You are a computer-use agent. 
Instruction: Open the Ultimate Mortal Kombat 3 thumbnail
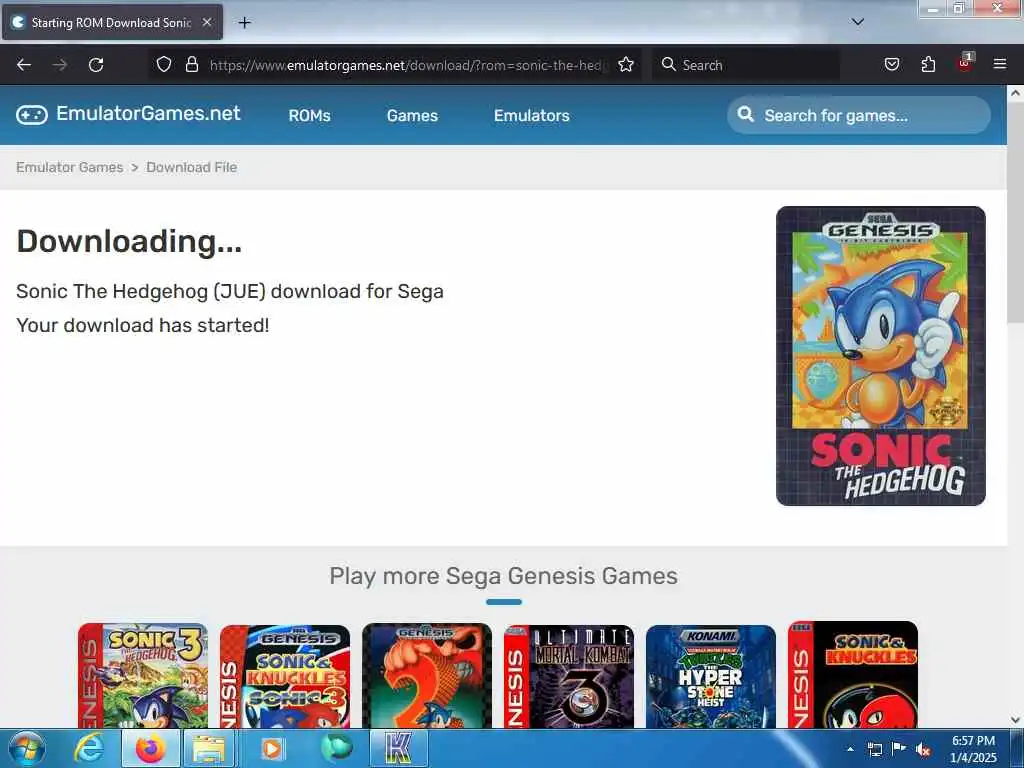569,676
